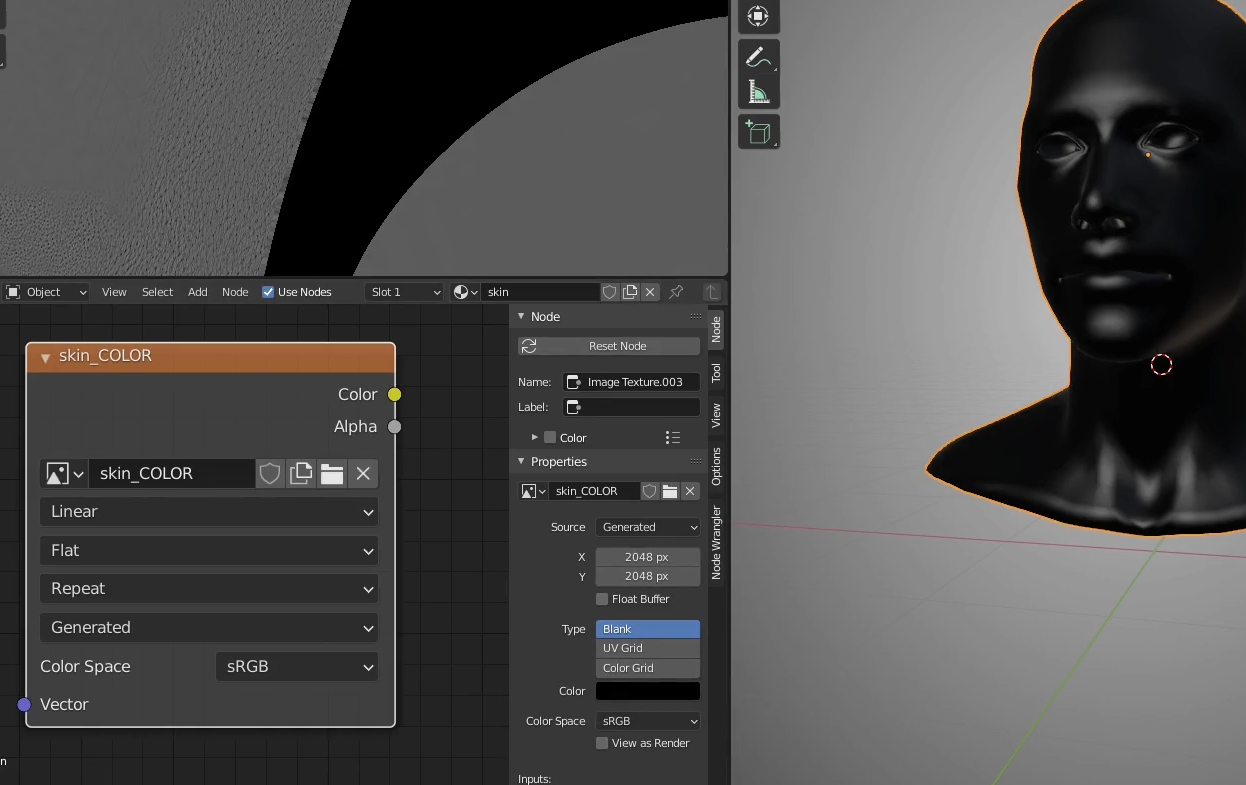
Task: Click the new material duplicate icon in header
Action: (x=630, y=292)
